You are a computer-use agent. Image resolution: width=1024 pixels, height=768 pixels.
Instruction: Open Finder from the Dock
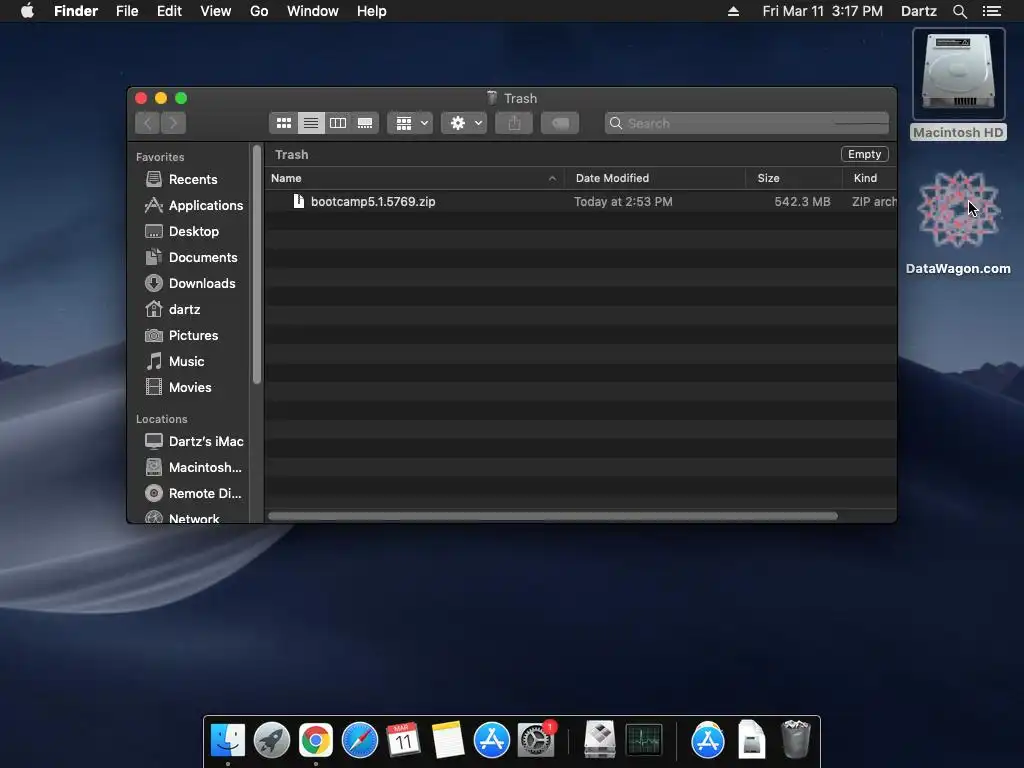point(227,740)
